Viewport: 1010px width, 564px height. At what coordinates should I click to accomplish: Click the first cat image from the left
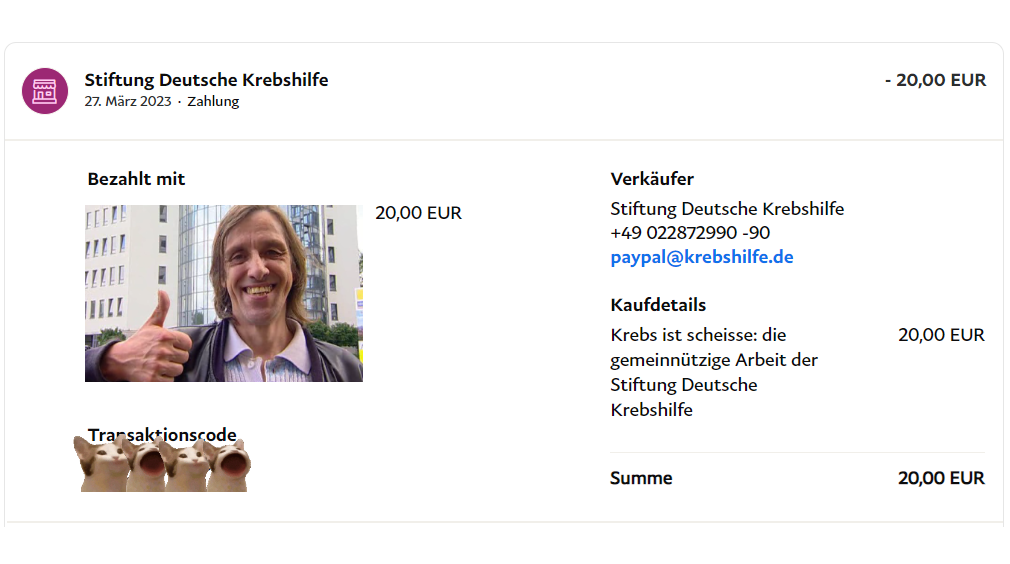(x=102, y=464)
